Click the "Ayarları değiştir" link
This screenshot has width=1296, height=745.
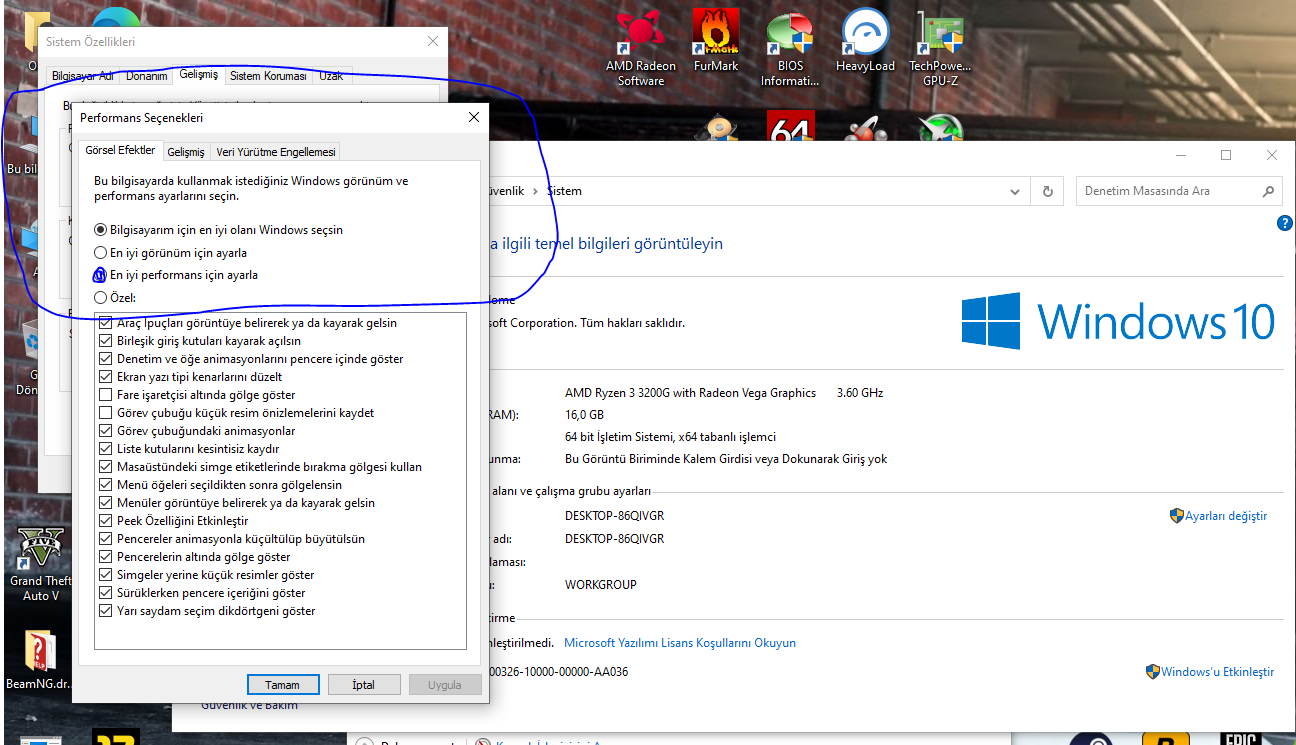tap(1226, 516)
